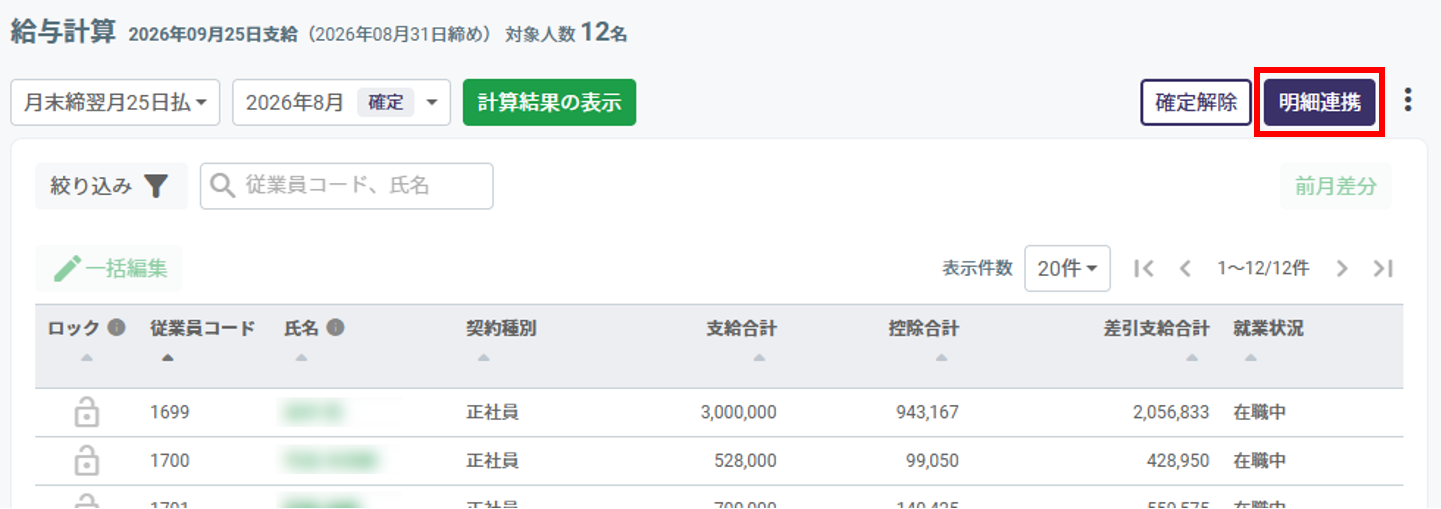Toggle lock icon for employee 1699
Viewport: 1441px width, 509px height.
click(x=87, y=411)
